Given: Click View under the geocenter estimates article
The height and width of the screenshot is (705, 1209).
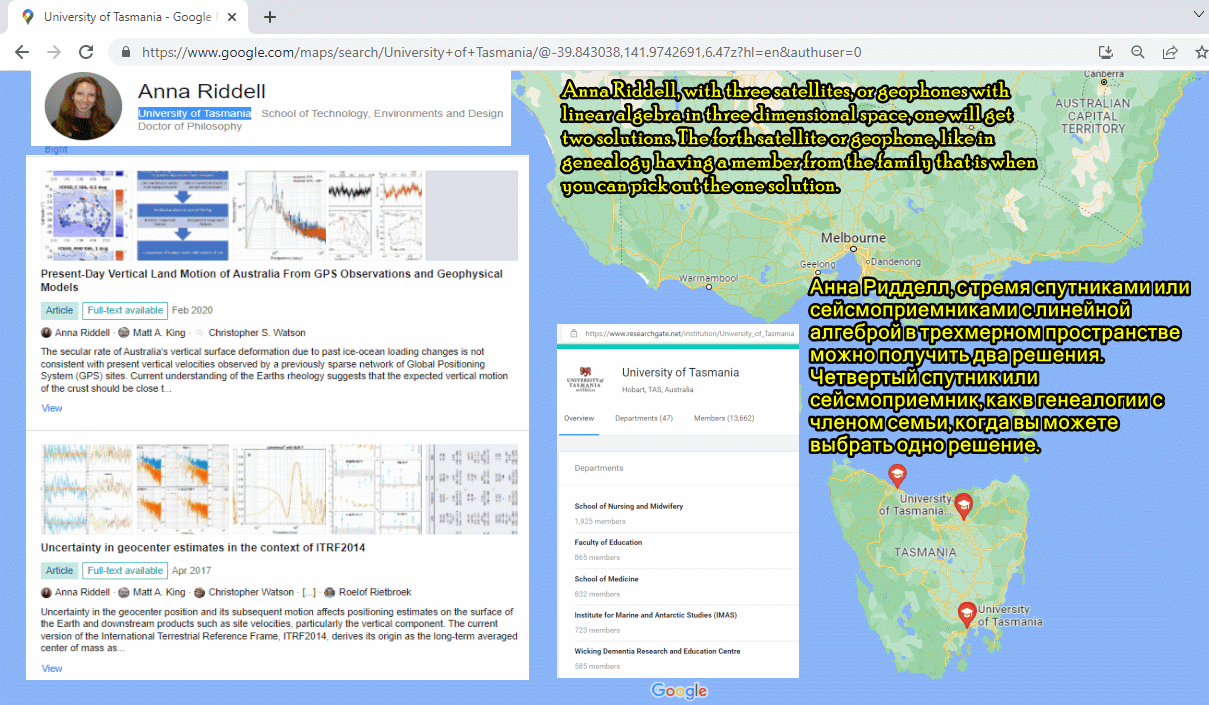Looking at the screenshot, I should (x=52, y=668).
